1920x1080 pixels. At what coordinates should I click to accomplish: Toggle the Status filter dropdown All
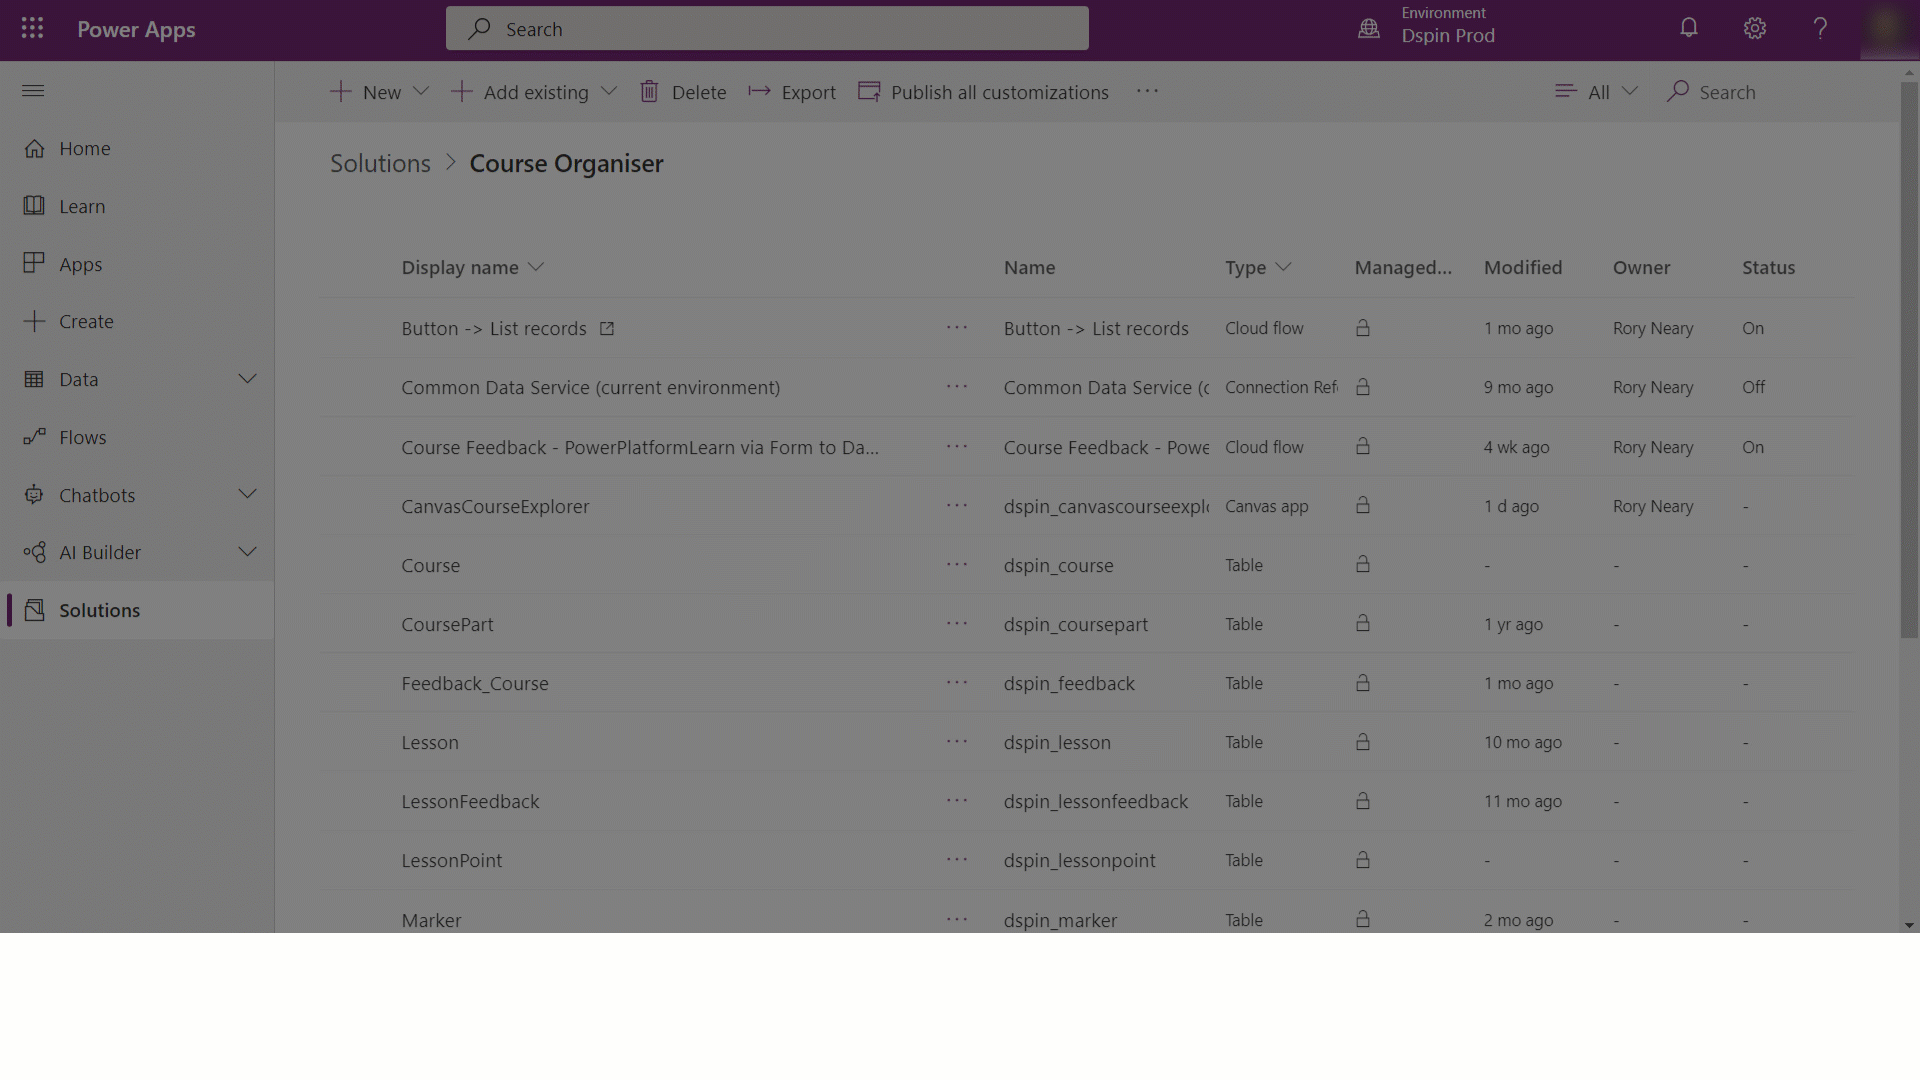pos(1594,91)
